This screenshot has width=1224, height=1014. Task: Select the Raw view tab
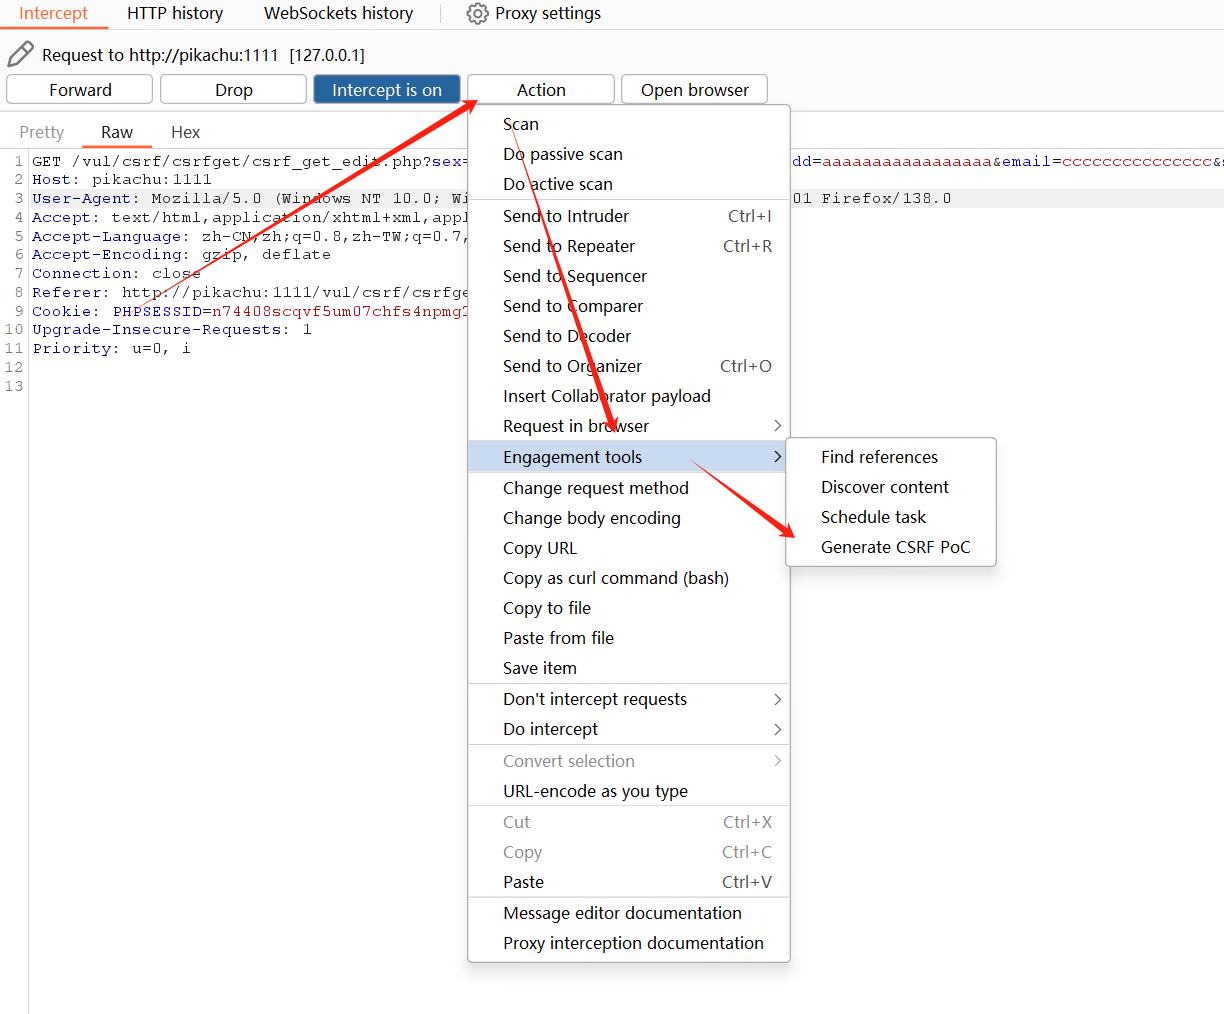(x=117, y=132)
